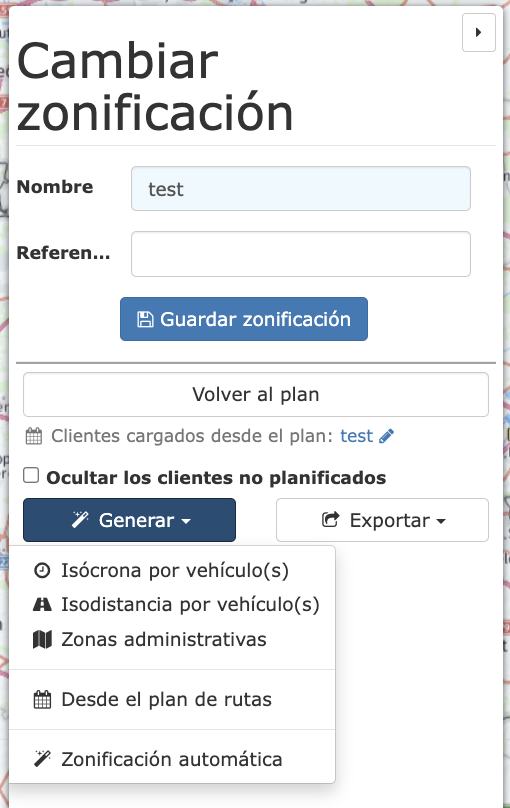Click the clock icon for Isócrona
Image resolution: width=510 pixels, height=808 pixels.
coord(42,570)
